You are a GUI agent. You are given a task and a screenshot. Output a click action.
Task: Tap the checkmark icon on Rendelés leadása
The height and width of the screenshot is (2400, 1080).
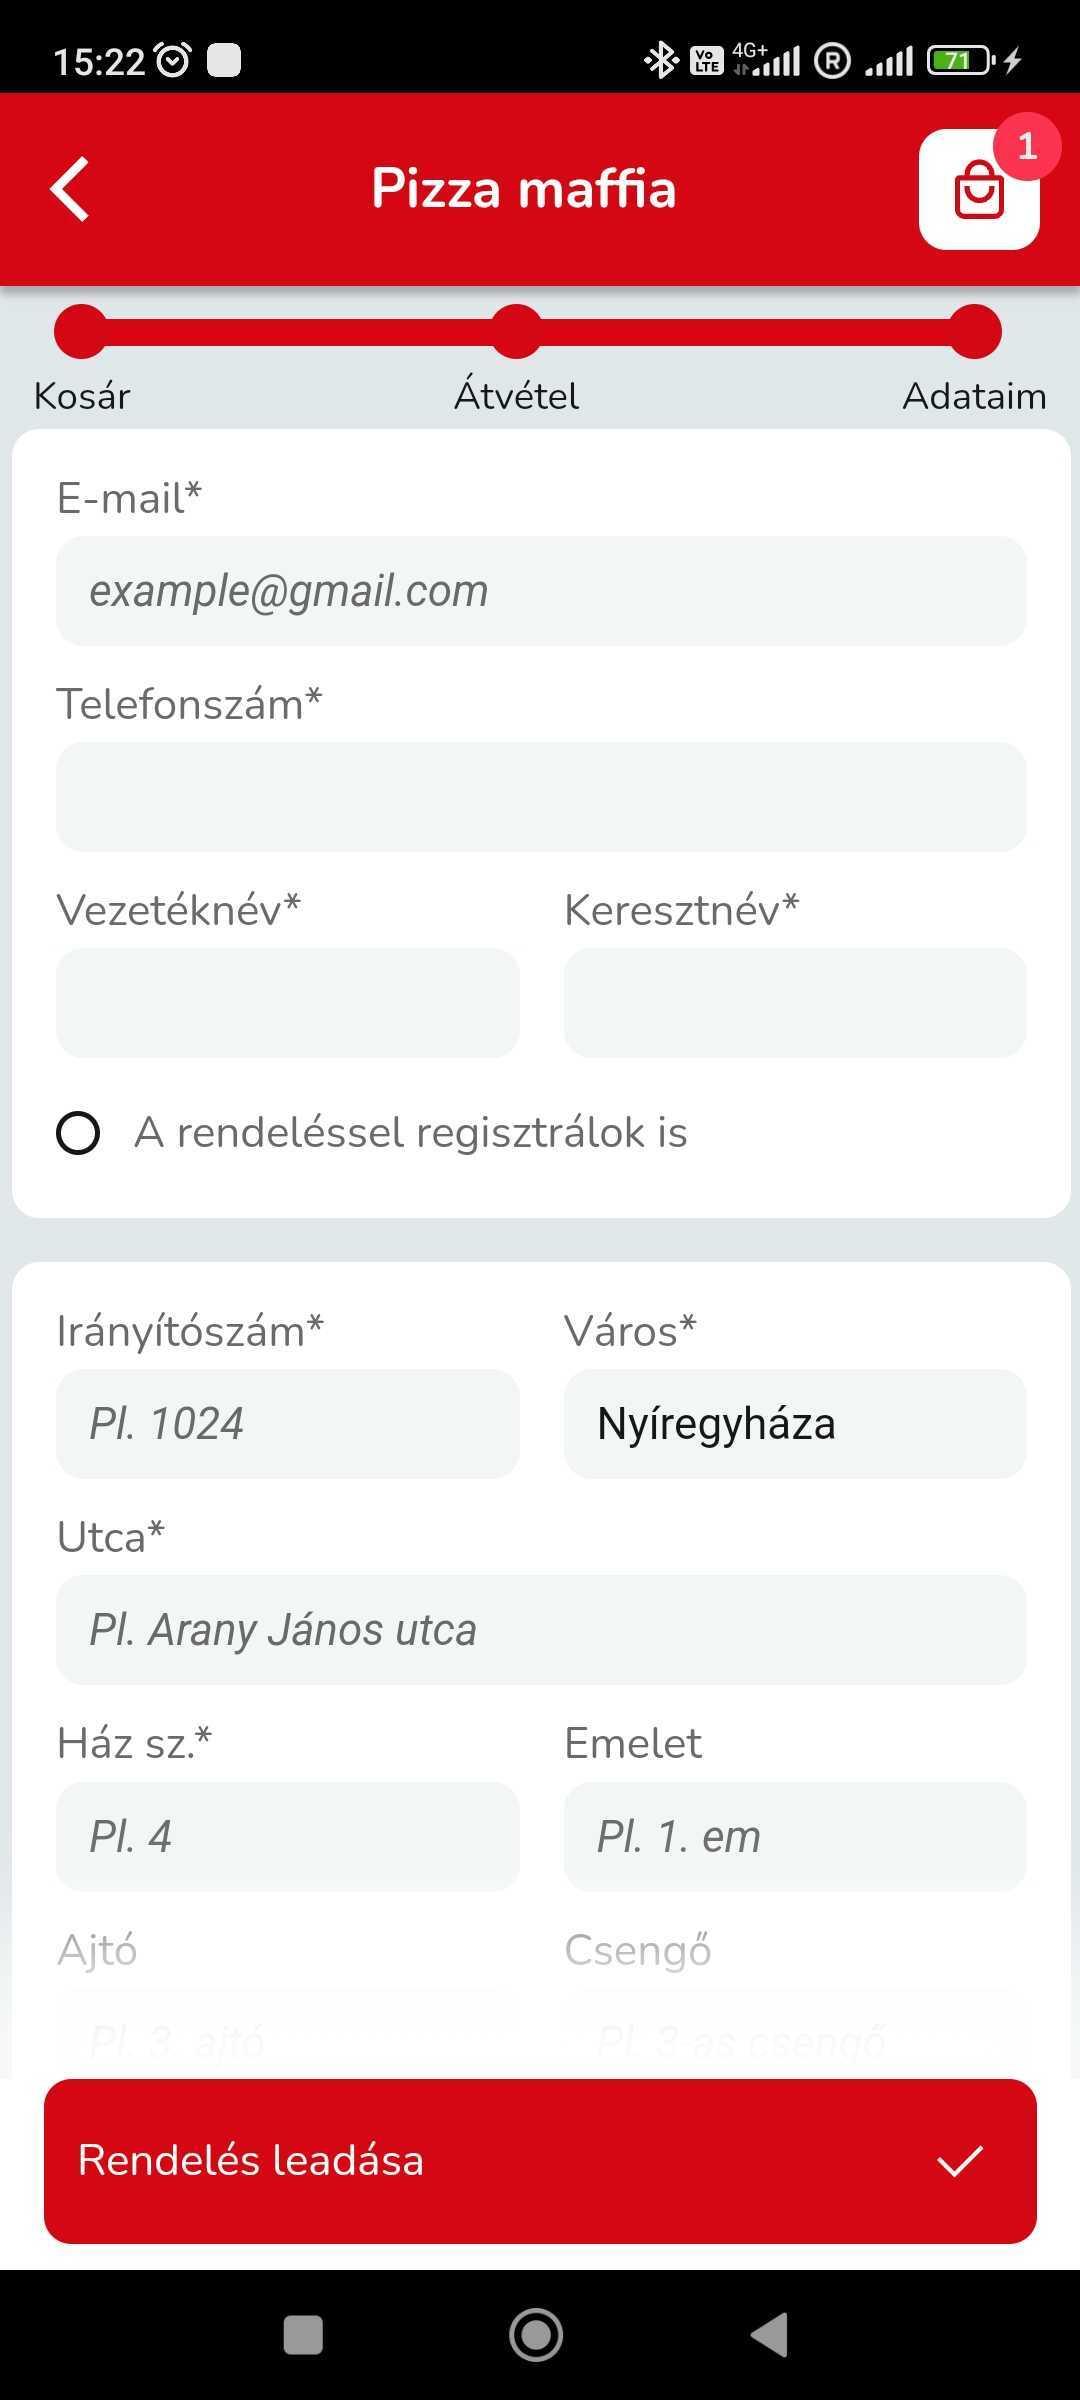[x=959, y=2161]
